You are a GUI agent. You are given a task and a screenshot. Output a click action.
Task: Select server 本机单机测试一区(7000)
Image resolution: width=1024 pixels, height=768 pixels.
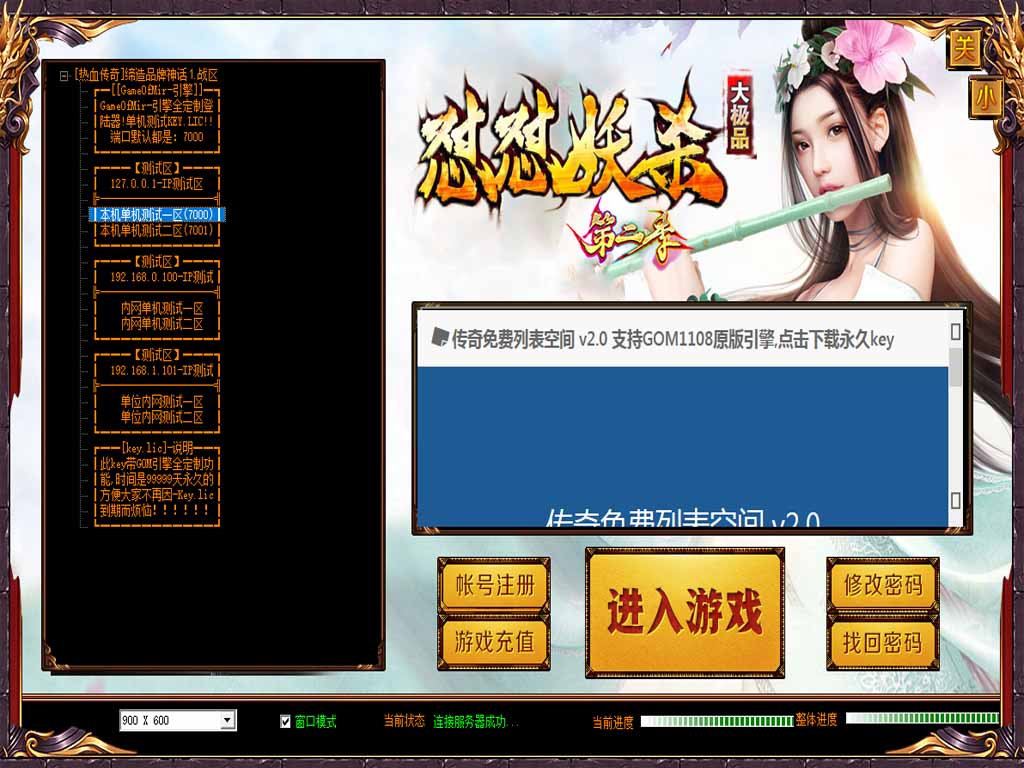point(157,214)
